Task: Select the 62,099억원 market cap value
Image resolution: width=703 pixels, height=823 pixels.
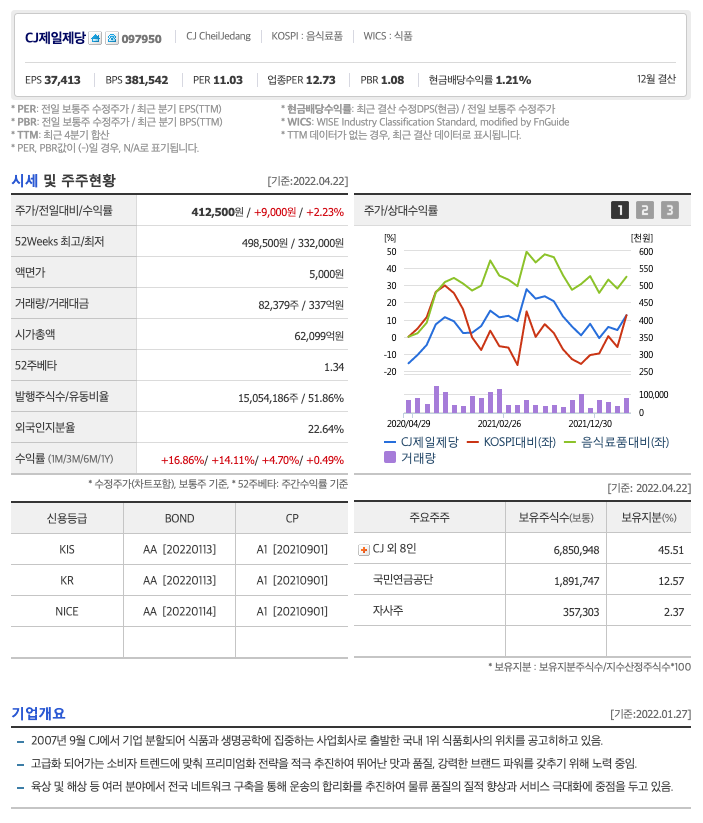Action: (x=319, y=336)
